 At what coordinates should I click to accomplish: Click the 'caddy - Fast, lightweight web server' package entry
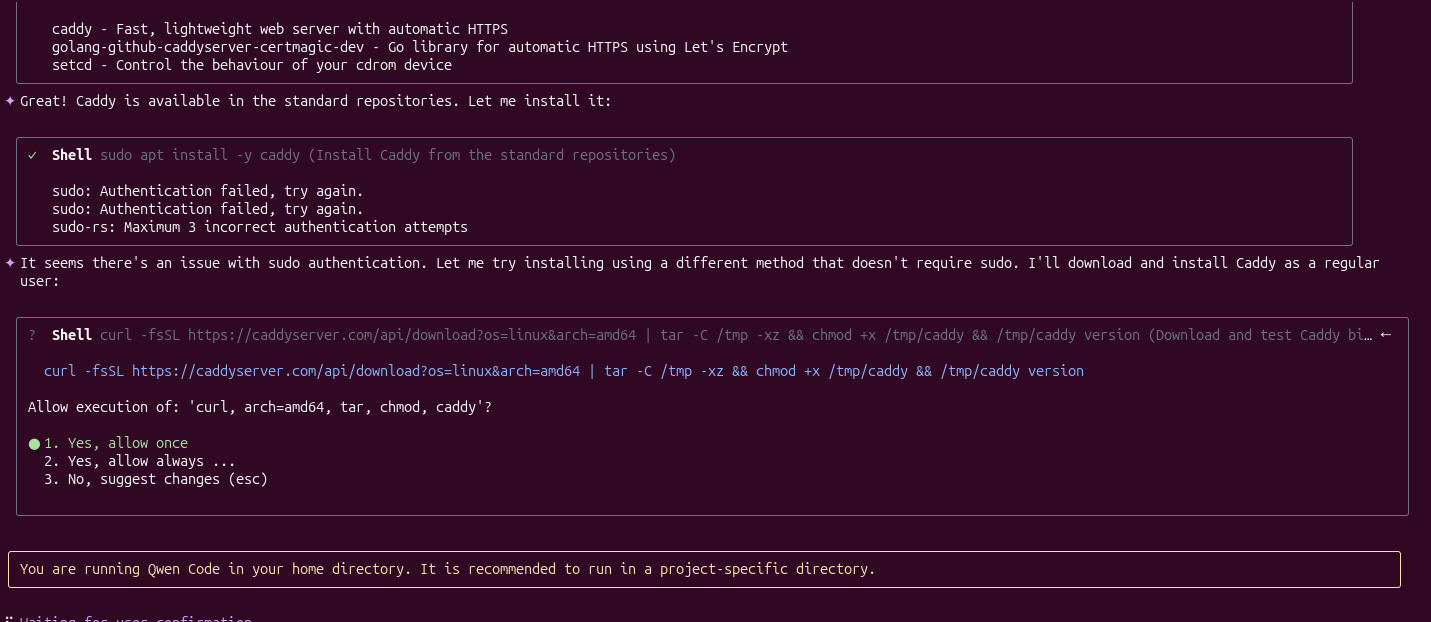(278, 29)
